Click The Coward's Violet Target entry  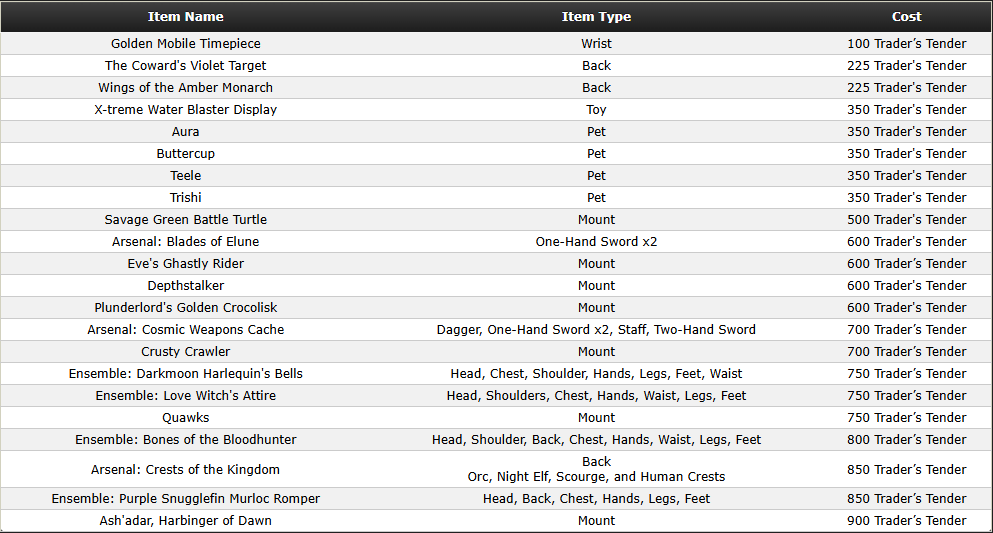pos(186,66)
